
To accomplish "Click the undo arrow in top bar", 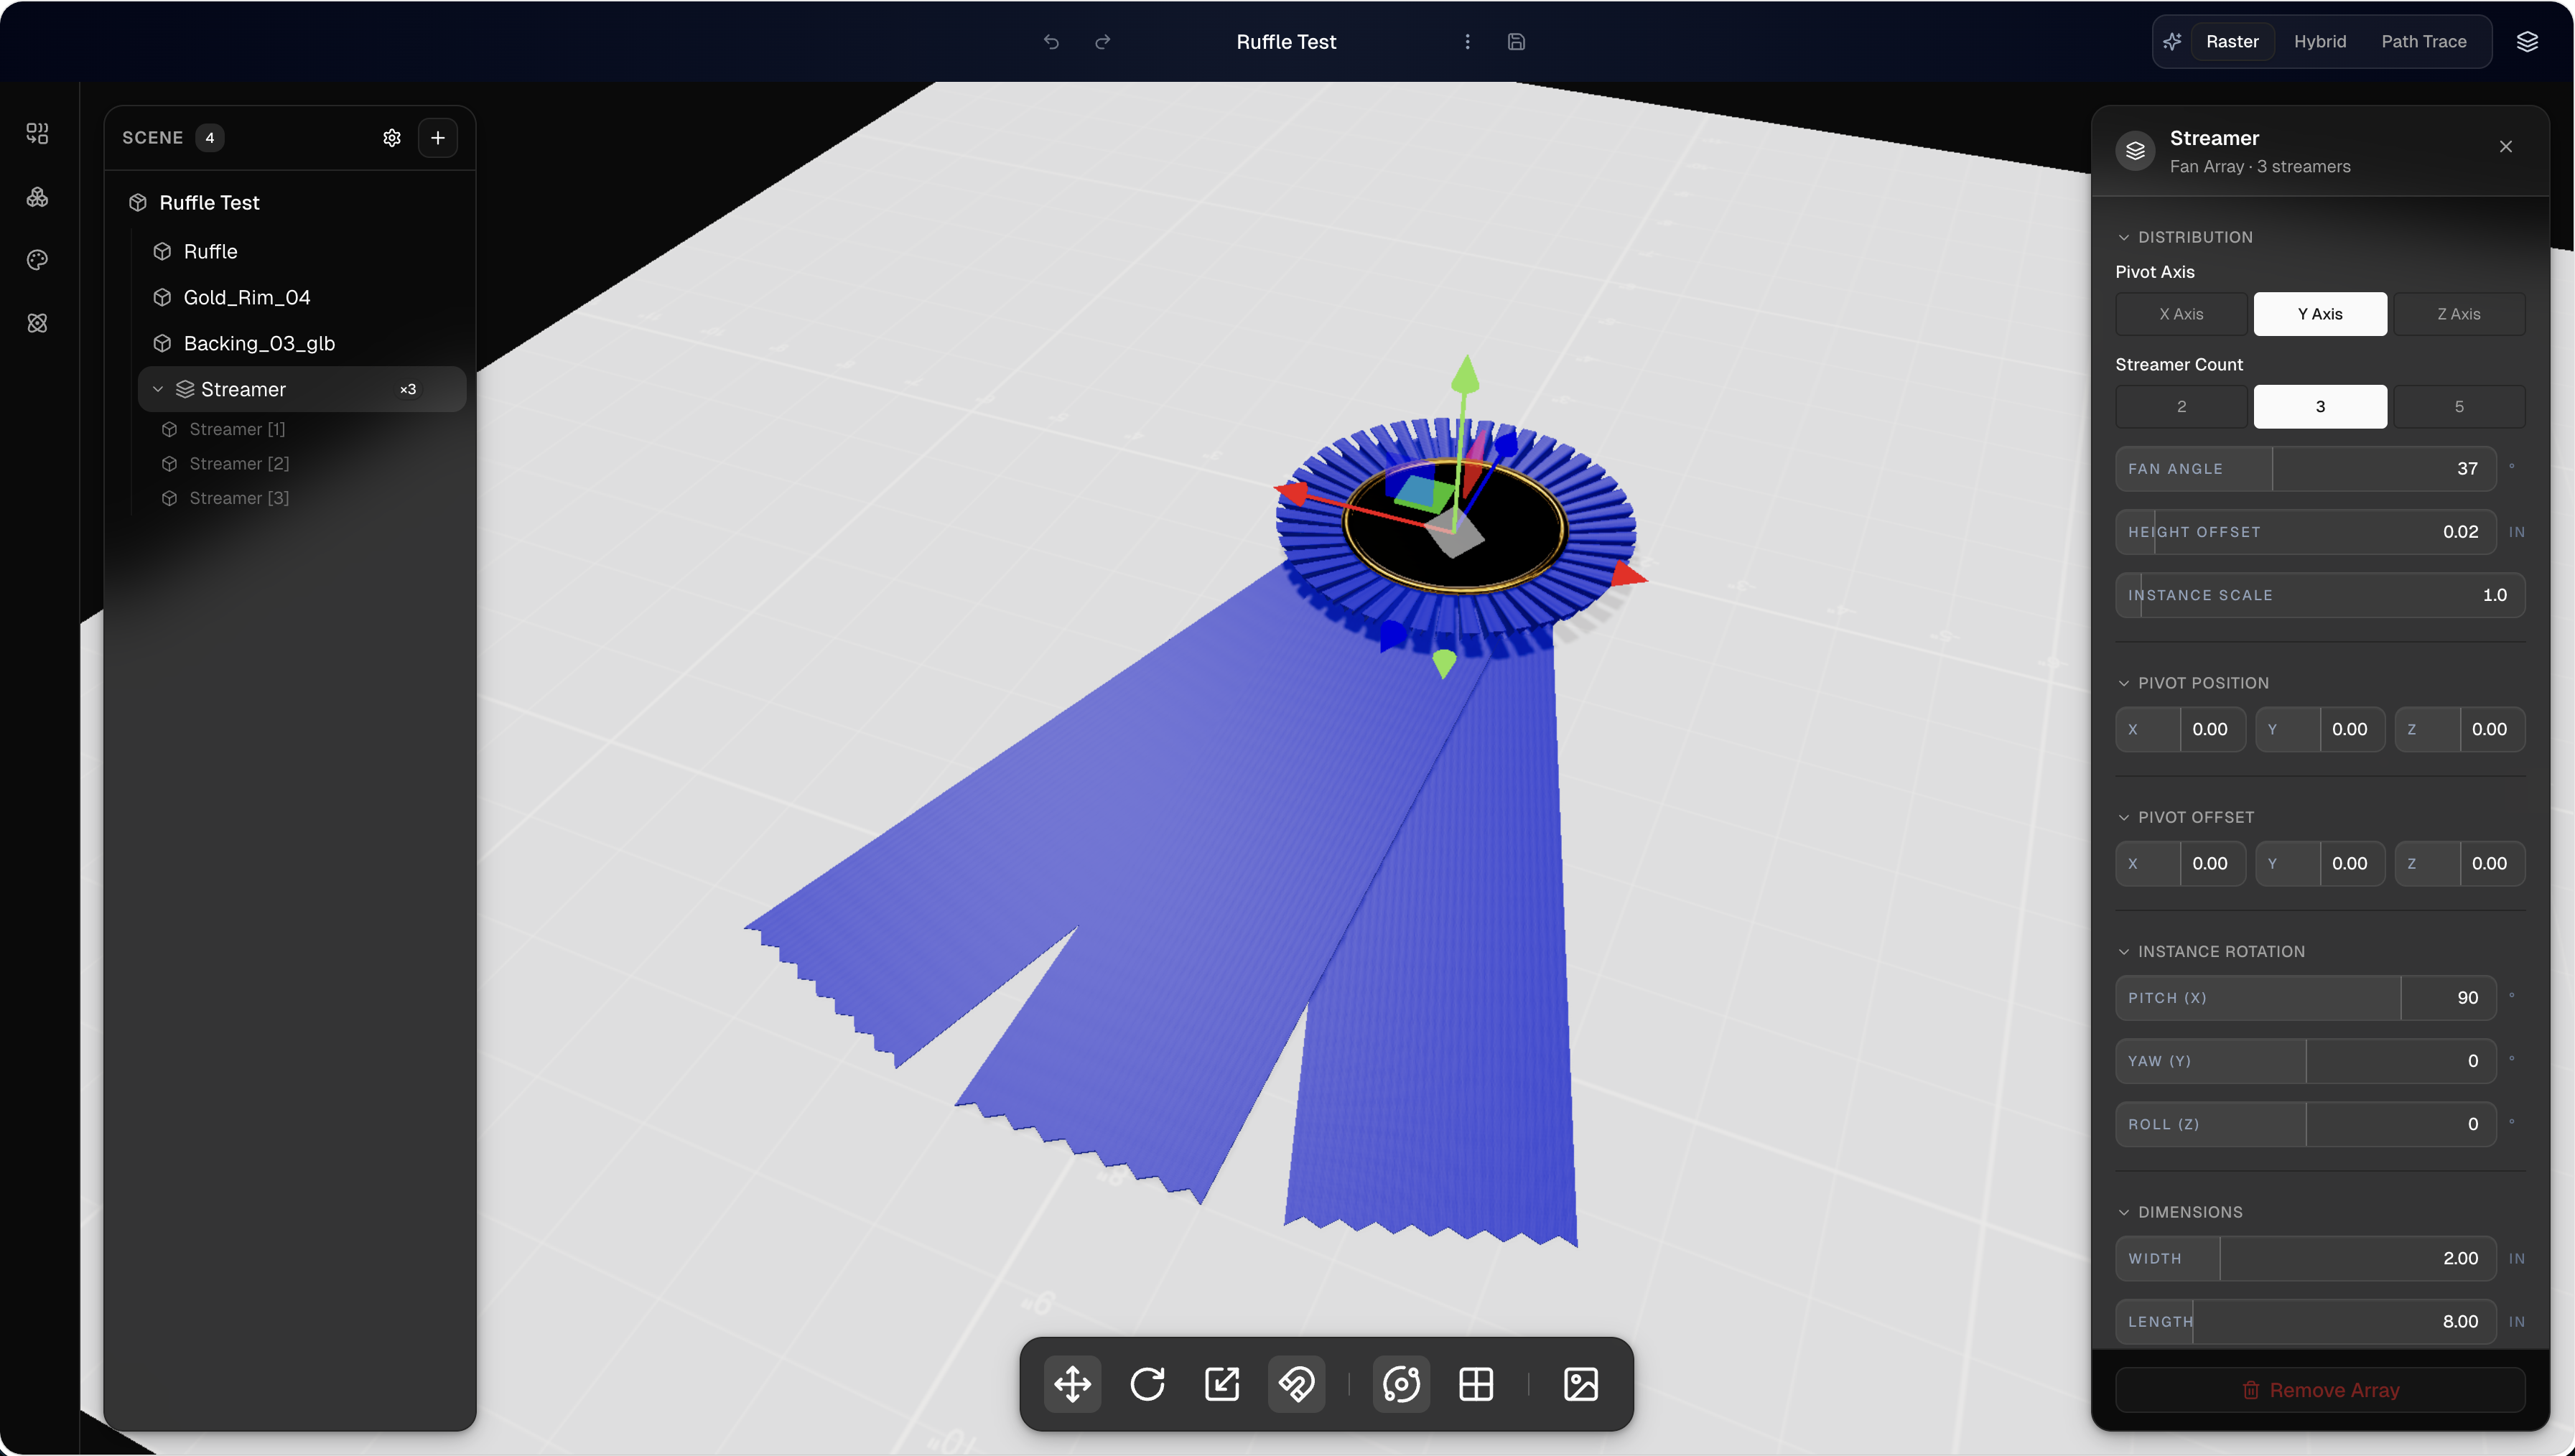I will pyautogui.click(x=1051, y=41).
